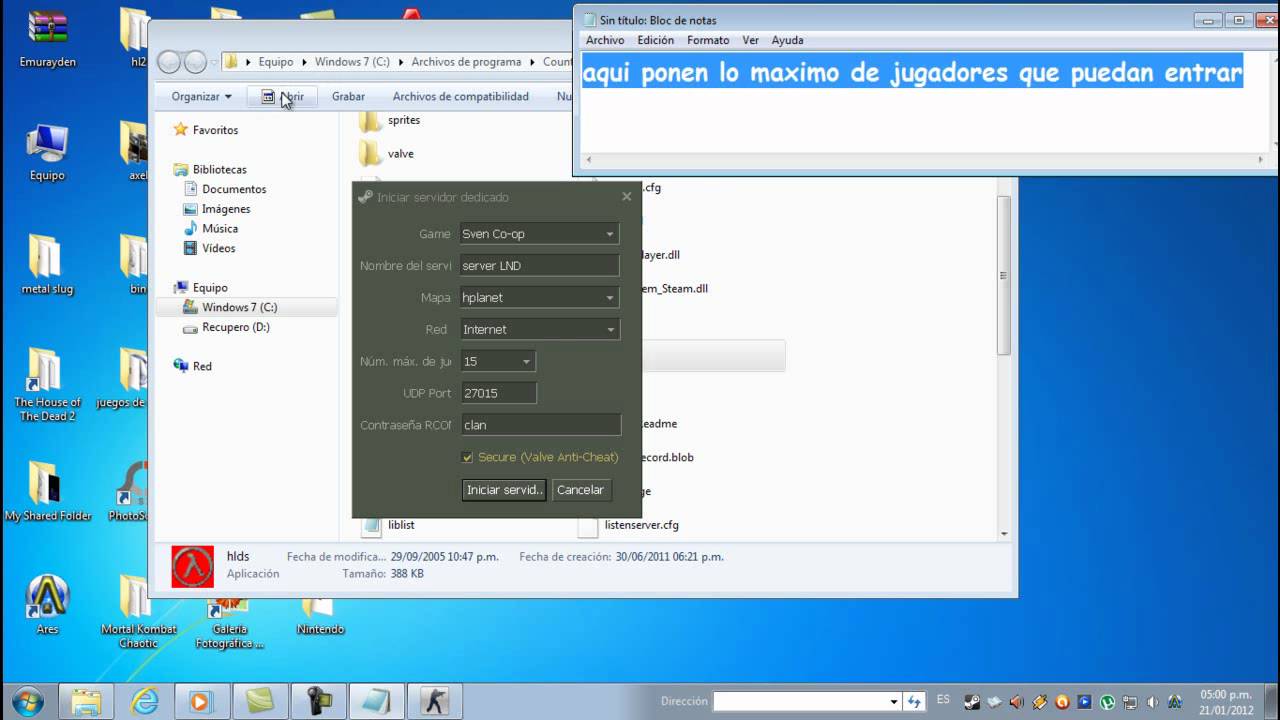
Task: Launch Internet Explorer from the taskbar
Action: click(145, 701)
